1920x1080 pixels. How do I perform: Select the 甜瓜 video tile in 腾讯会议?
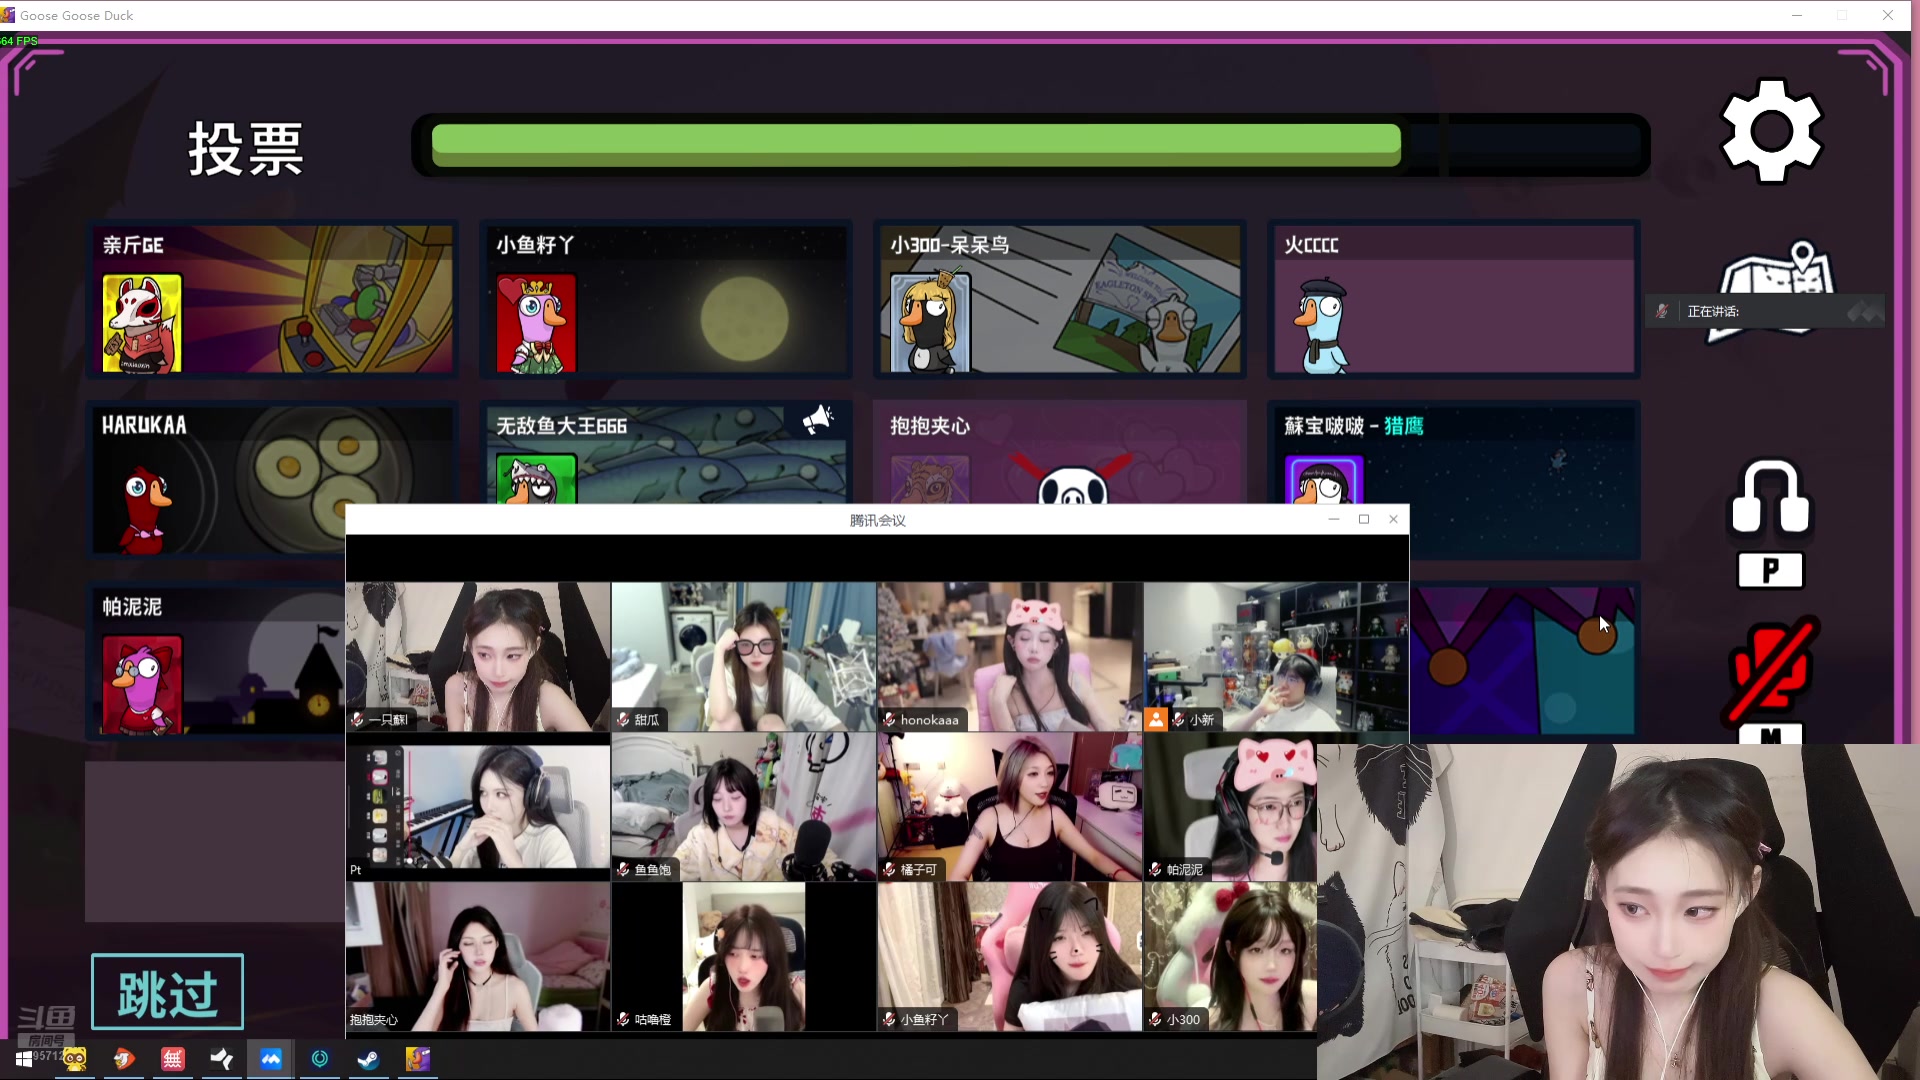pos(744,657)
